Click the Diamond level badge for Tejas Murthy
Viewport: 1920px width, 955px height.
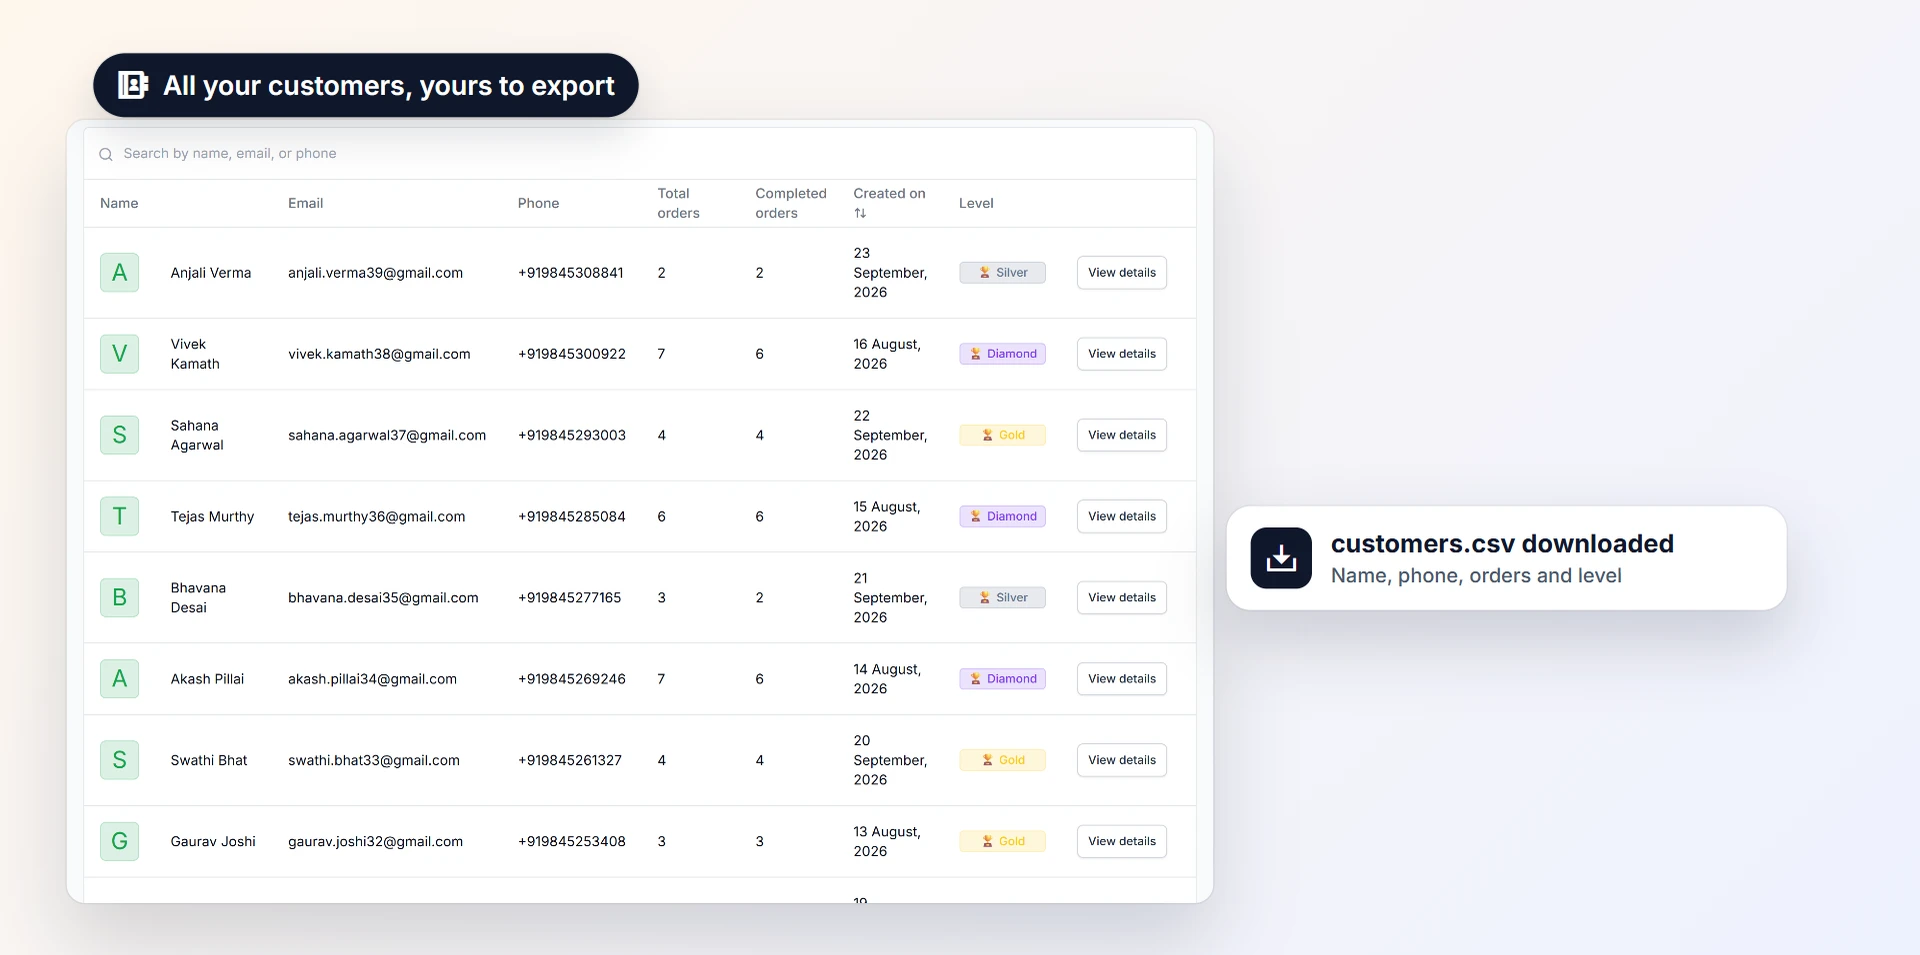pyautogui.click(x=1002, y=516)
